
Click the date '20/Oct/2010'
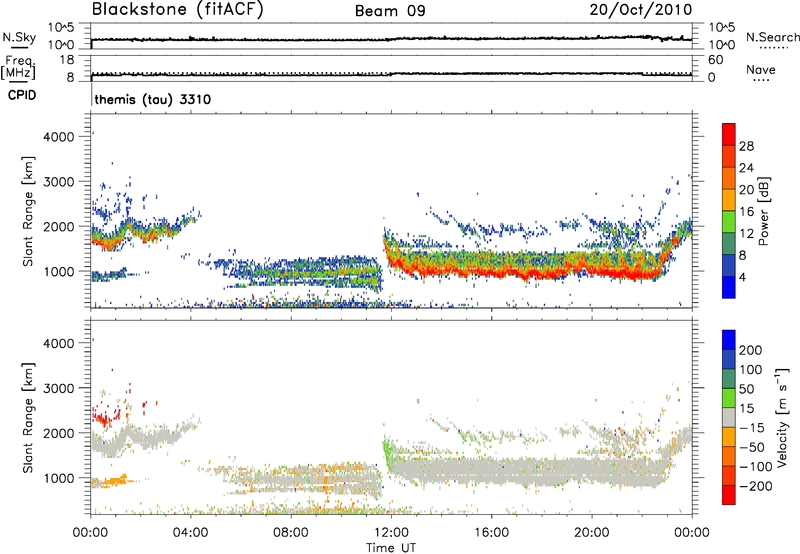click(641, 10)
